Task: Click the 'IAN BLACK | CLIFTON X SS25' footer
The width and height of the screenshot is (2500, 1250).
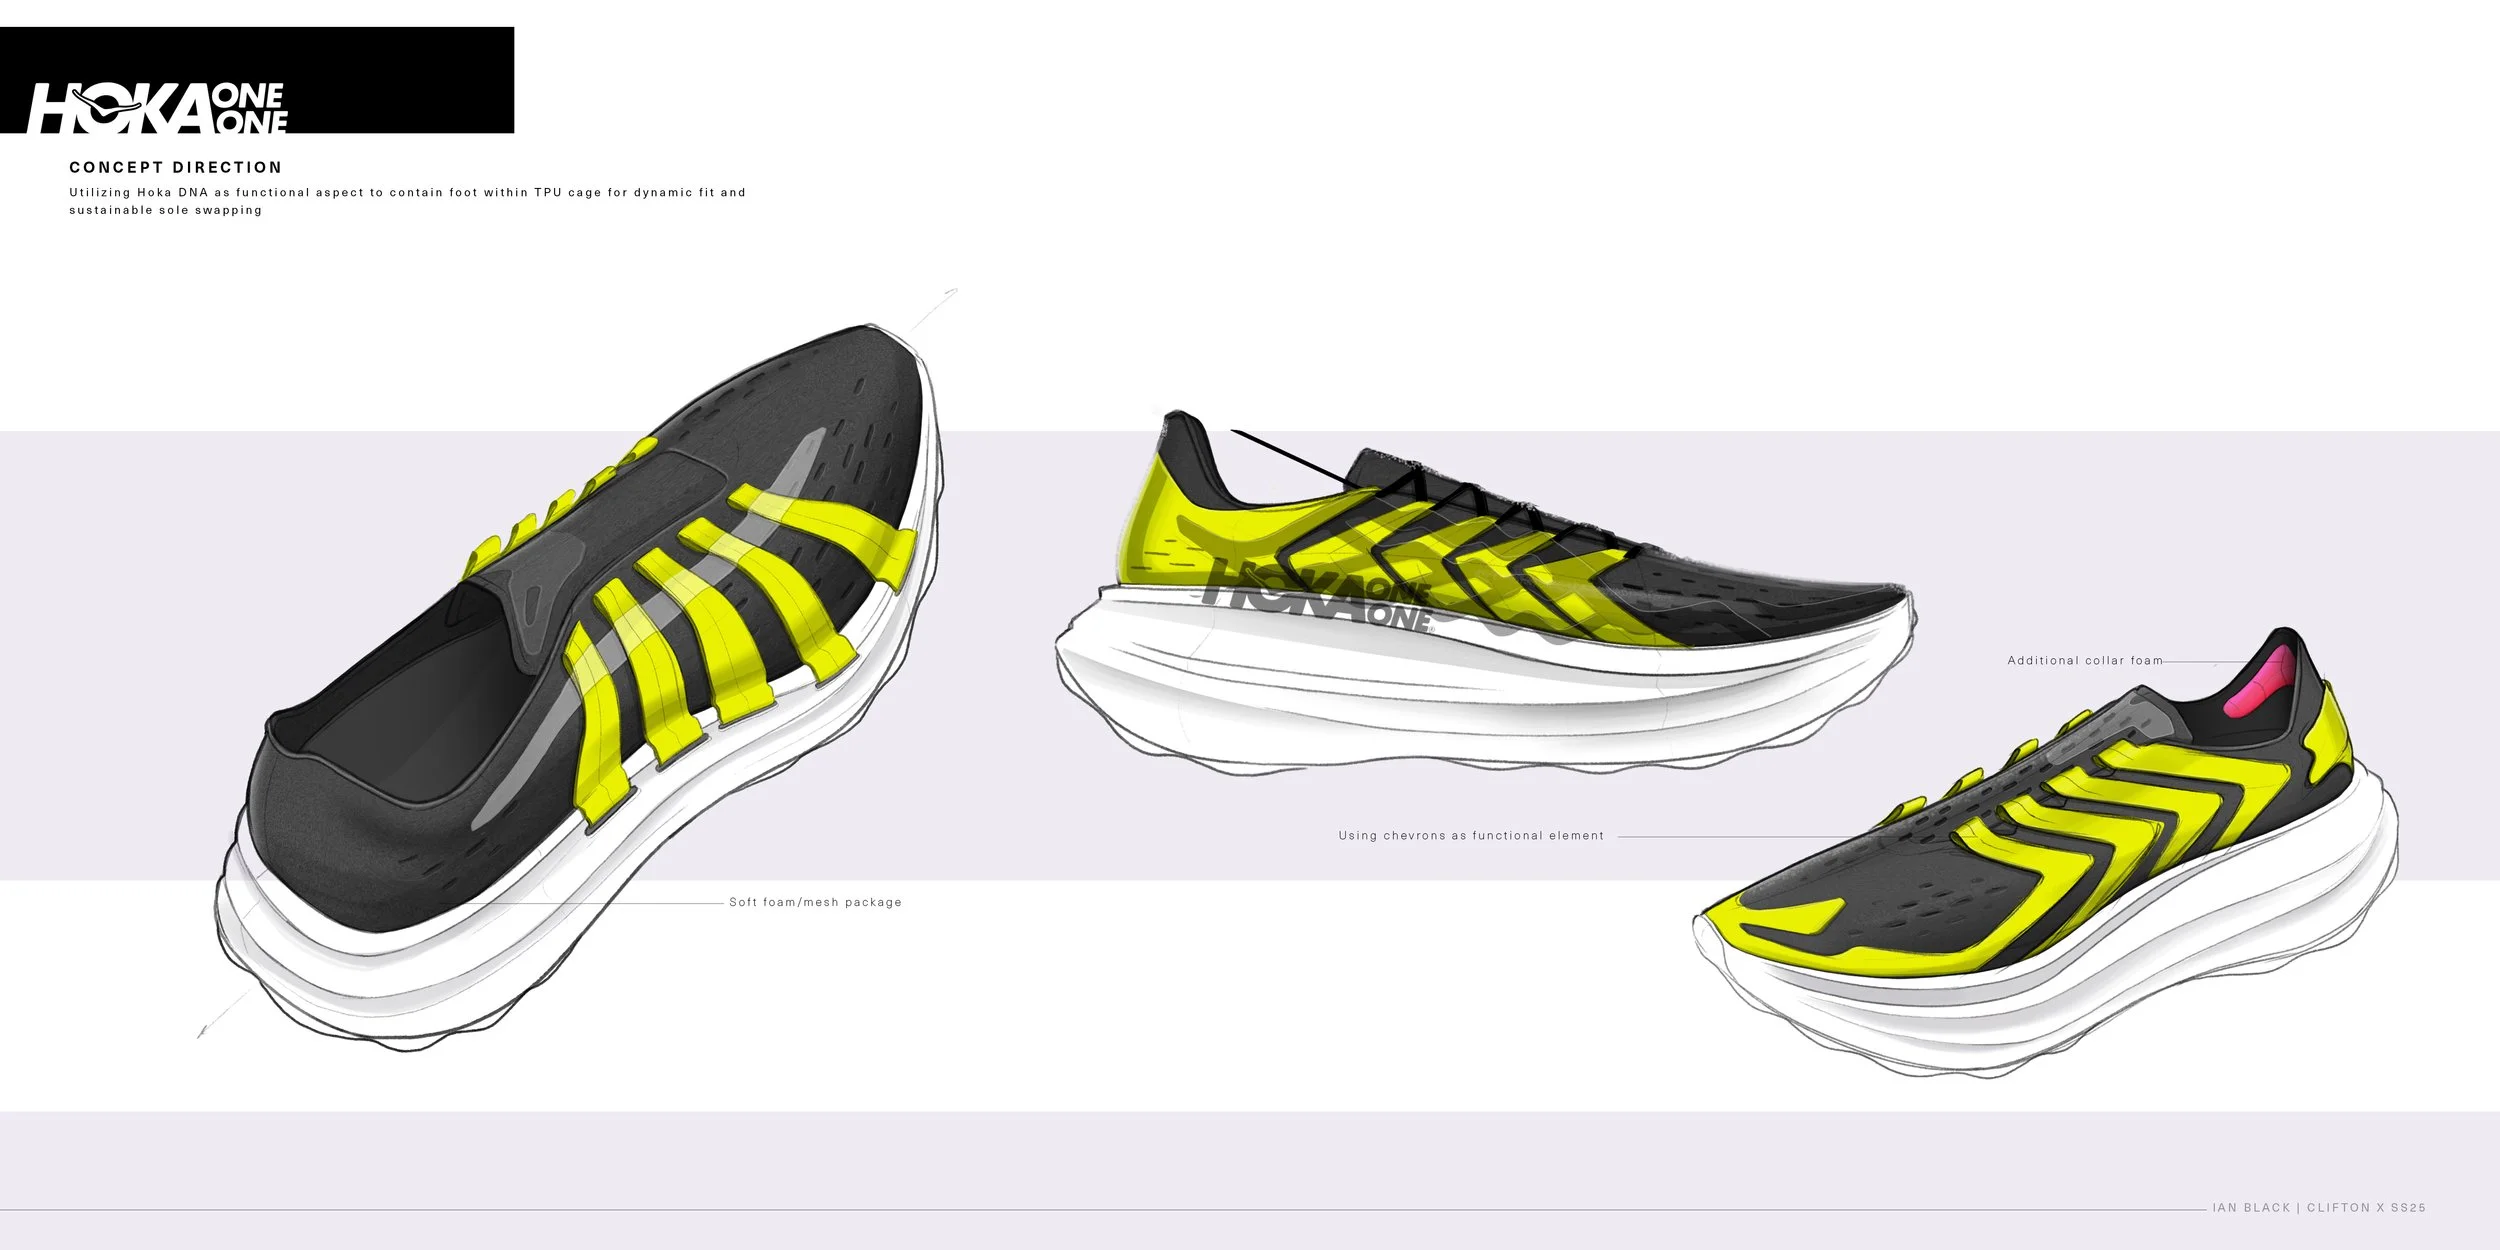Action: coord(2318,1208)
